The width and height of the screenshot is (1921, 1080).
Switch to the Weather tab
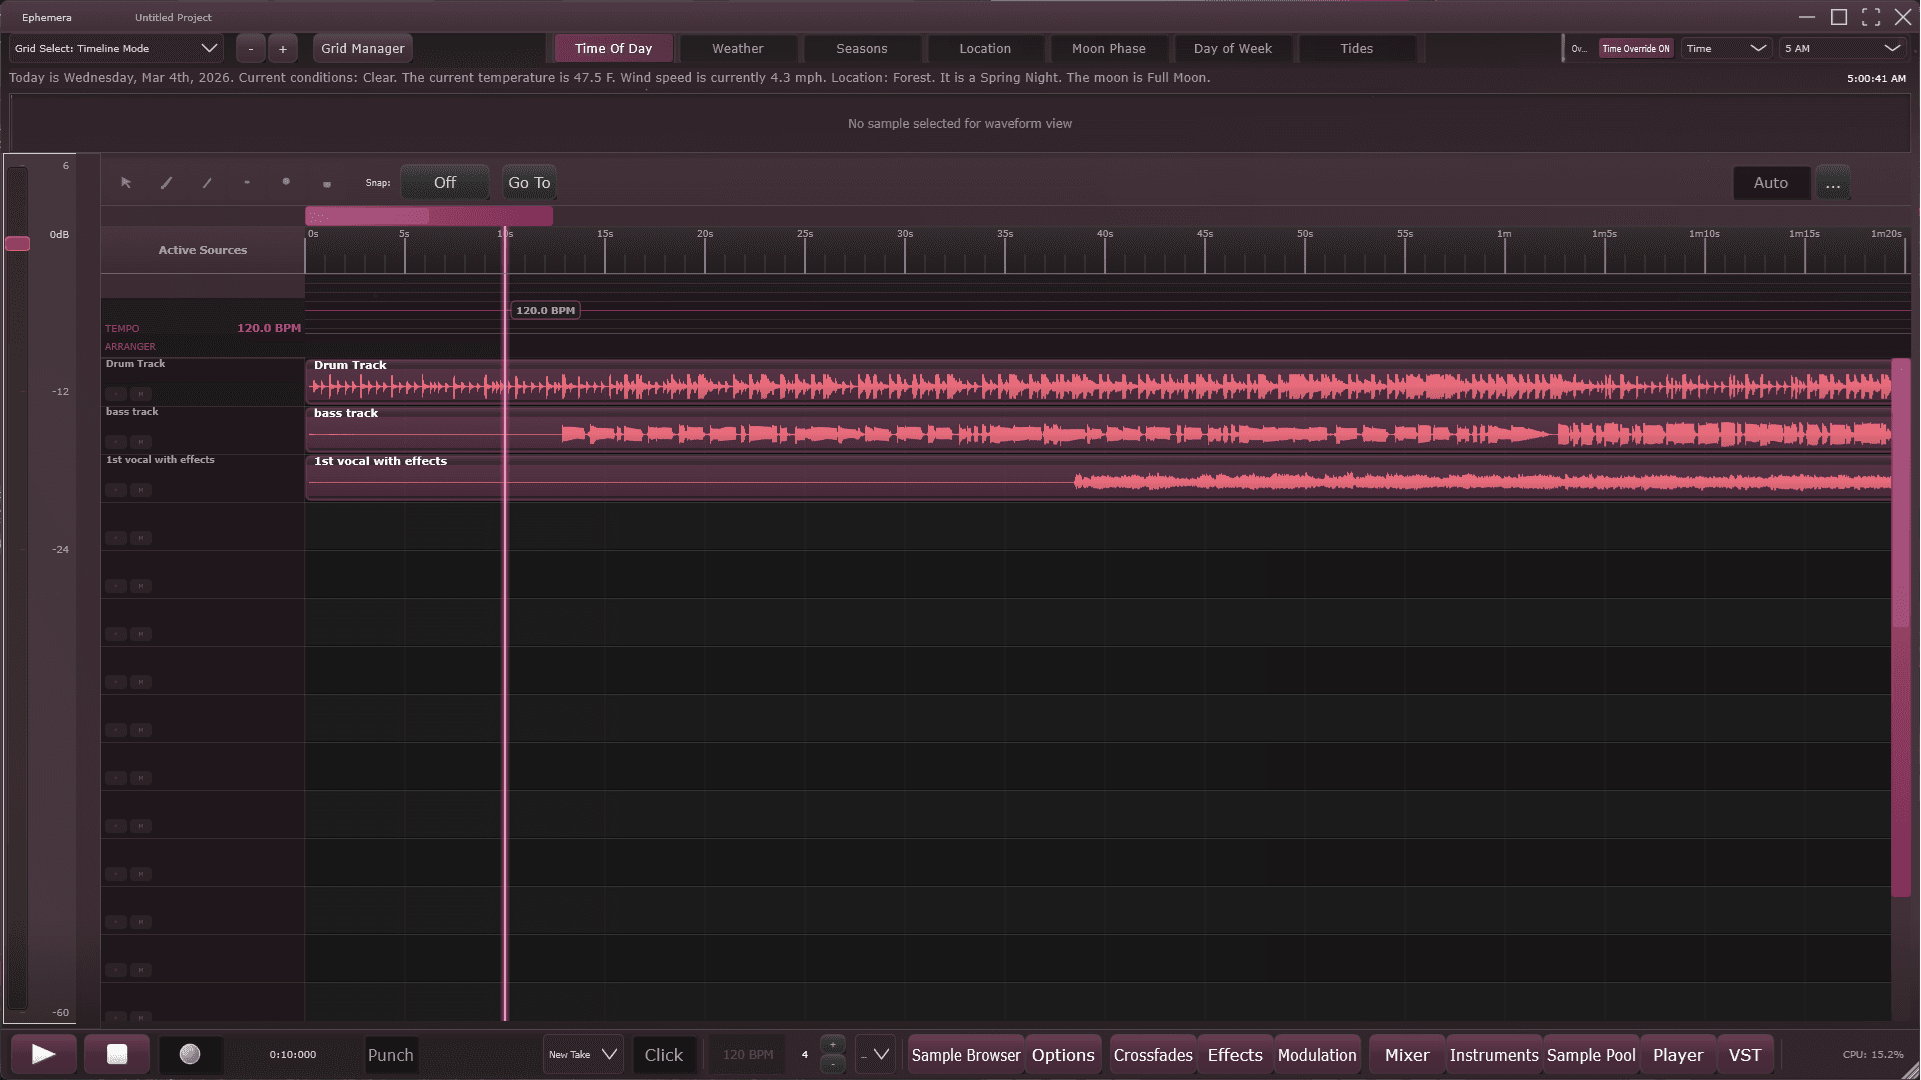[x=738, y=48]
